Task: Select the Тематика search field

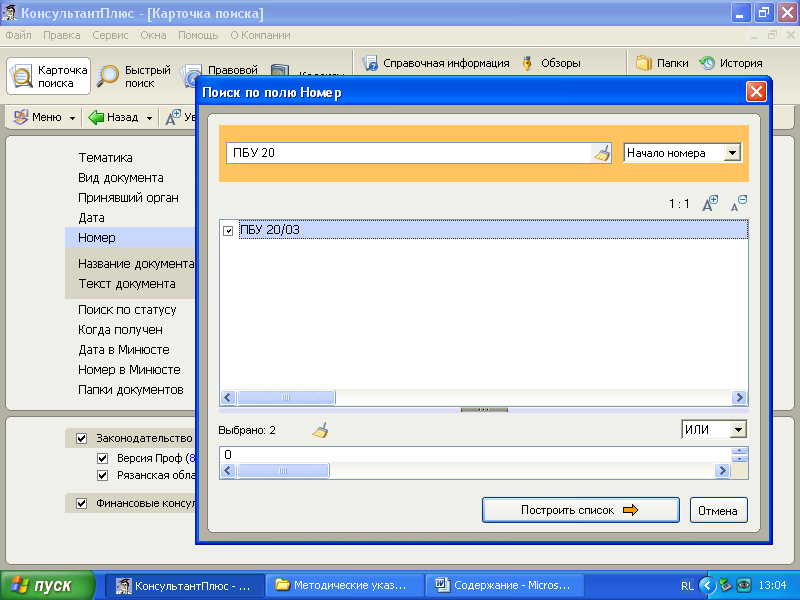Action: (105, 158)
